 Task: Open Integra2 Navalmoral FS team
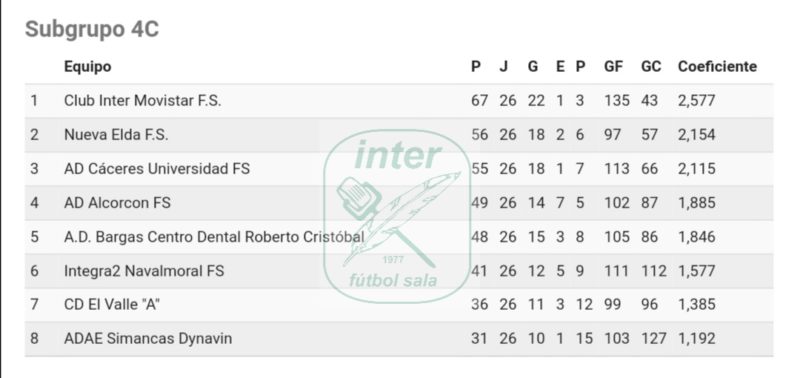[x=144, y=270]
